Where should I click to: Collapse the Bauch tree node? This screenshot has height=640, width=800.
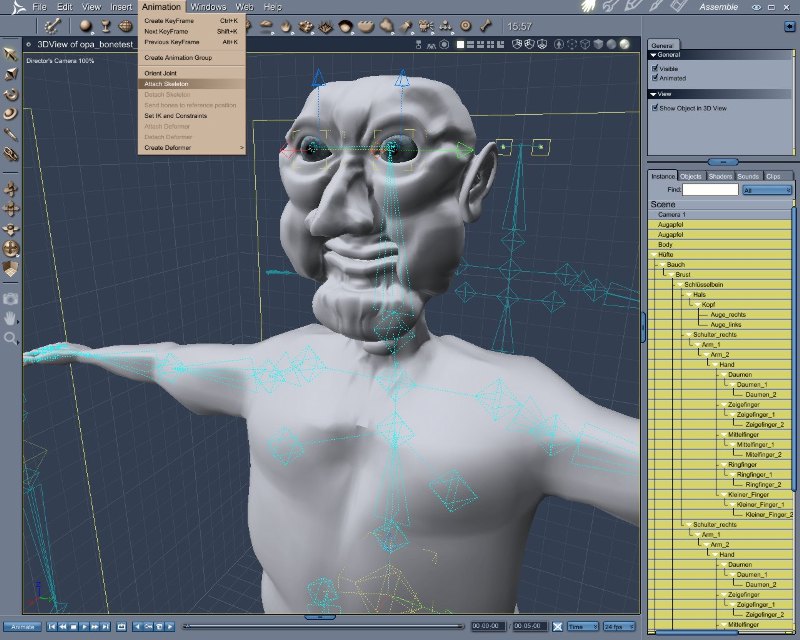click(x=663, y=265)
